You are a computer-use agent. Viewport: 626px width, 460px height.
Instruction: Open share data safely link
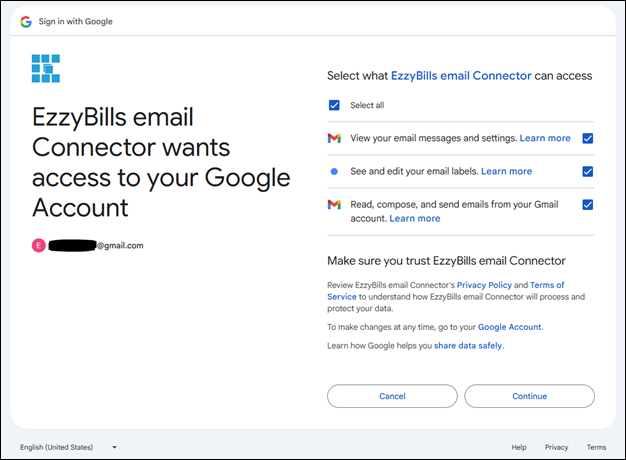[x=468, y=346]
